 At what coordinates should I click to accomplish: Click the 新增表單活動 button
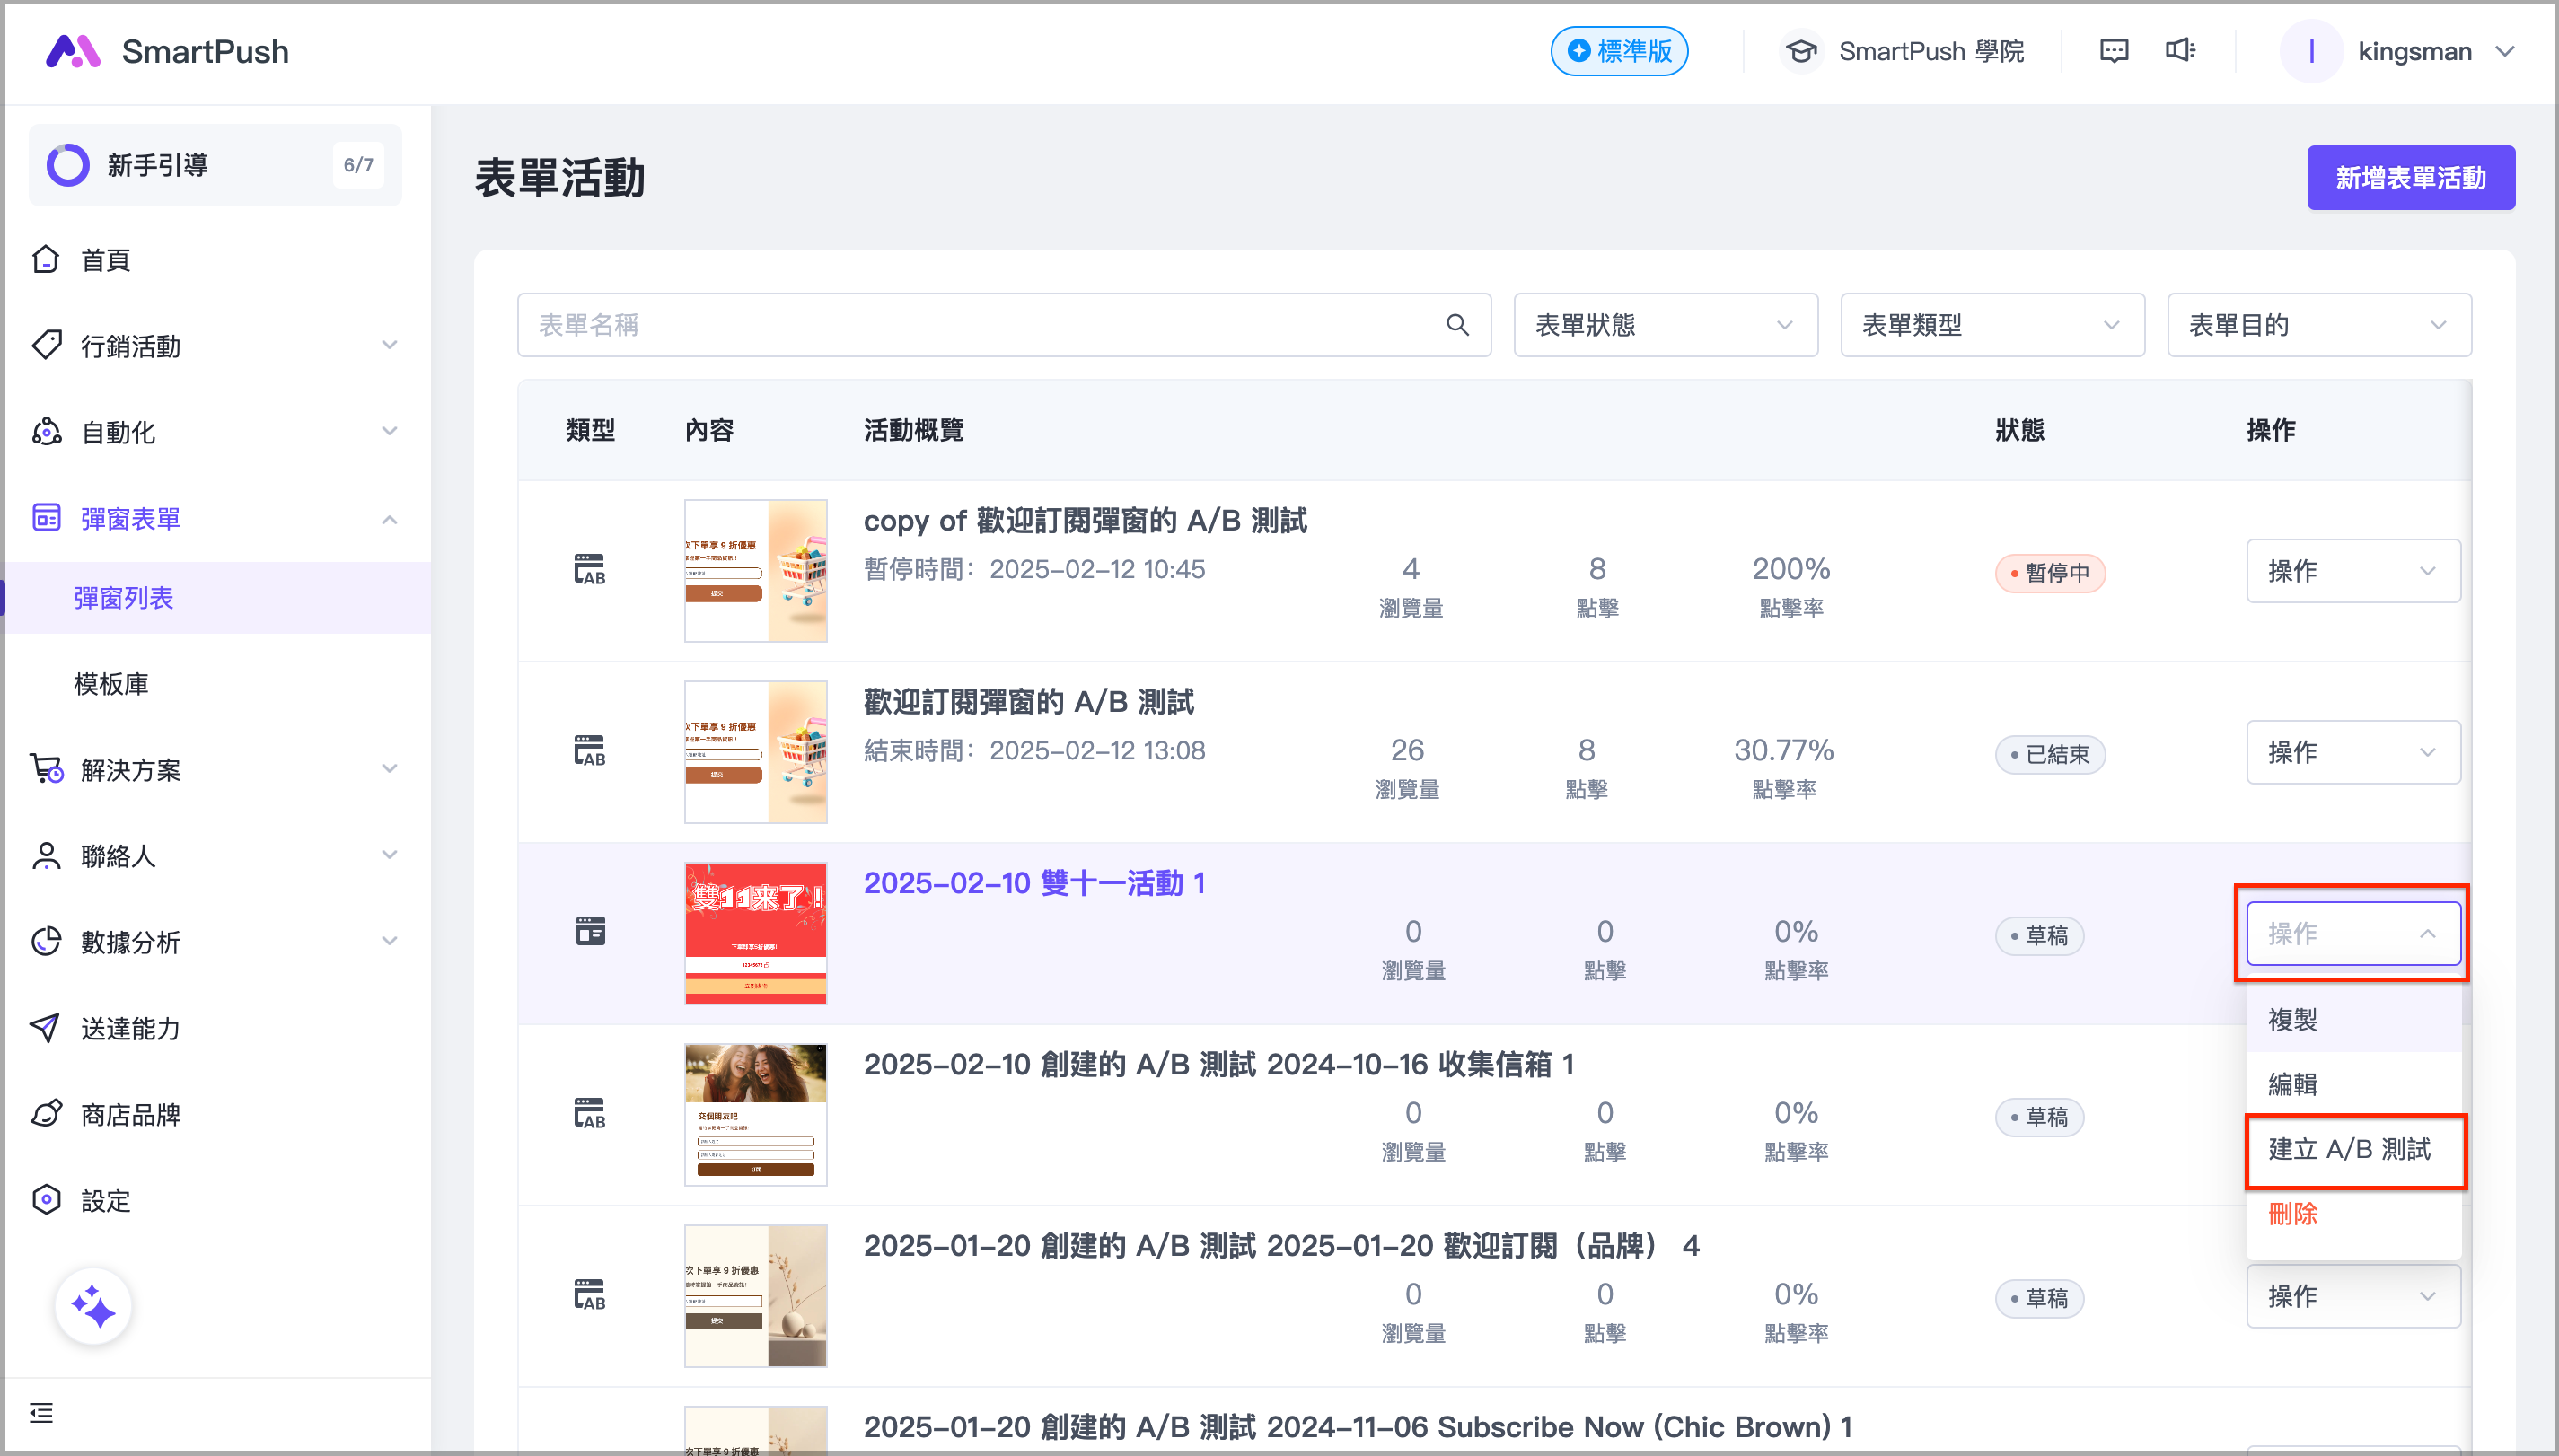pos(2410,178)
